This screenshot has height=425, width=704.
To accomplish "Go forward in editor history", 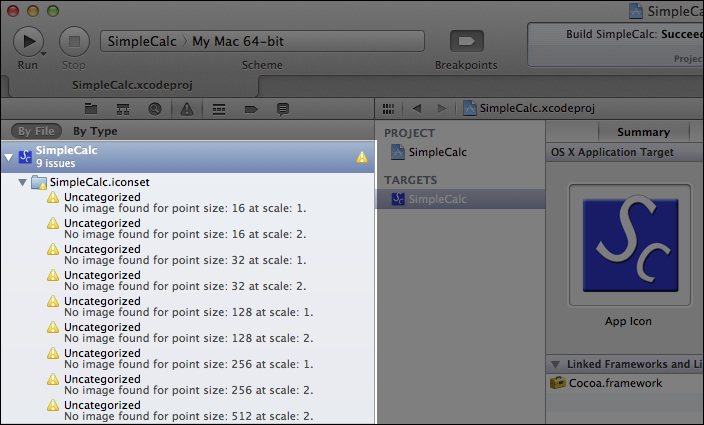I will point(442,108).
